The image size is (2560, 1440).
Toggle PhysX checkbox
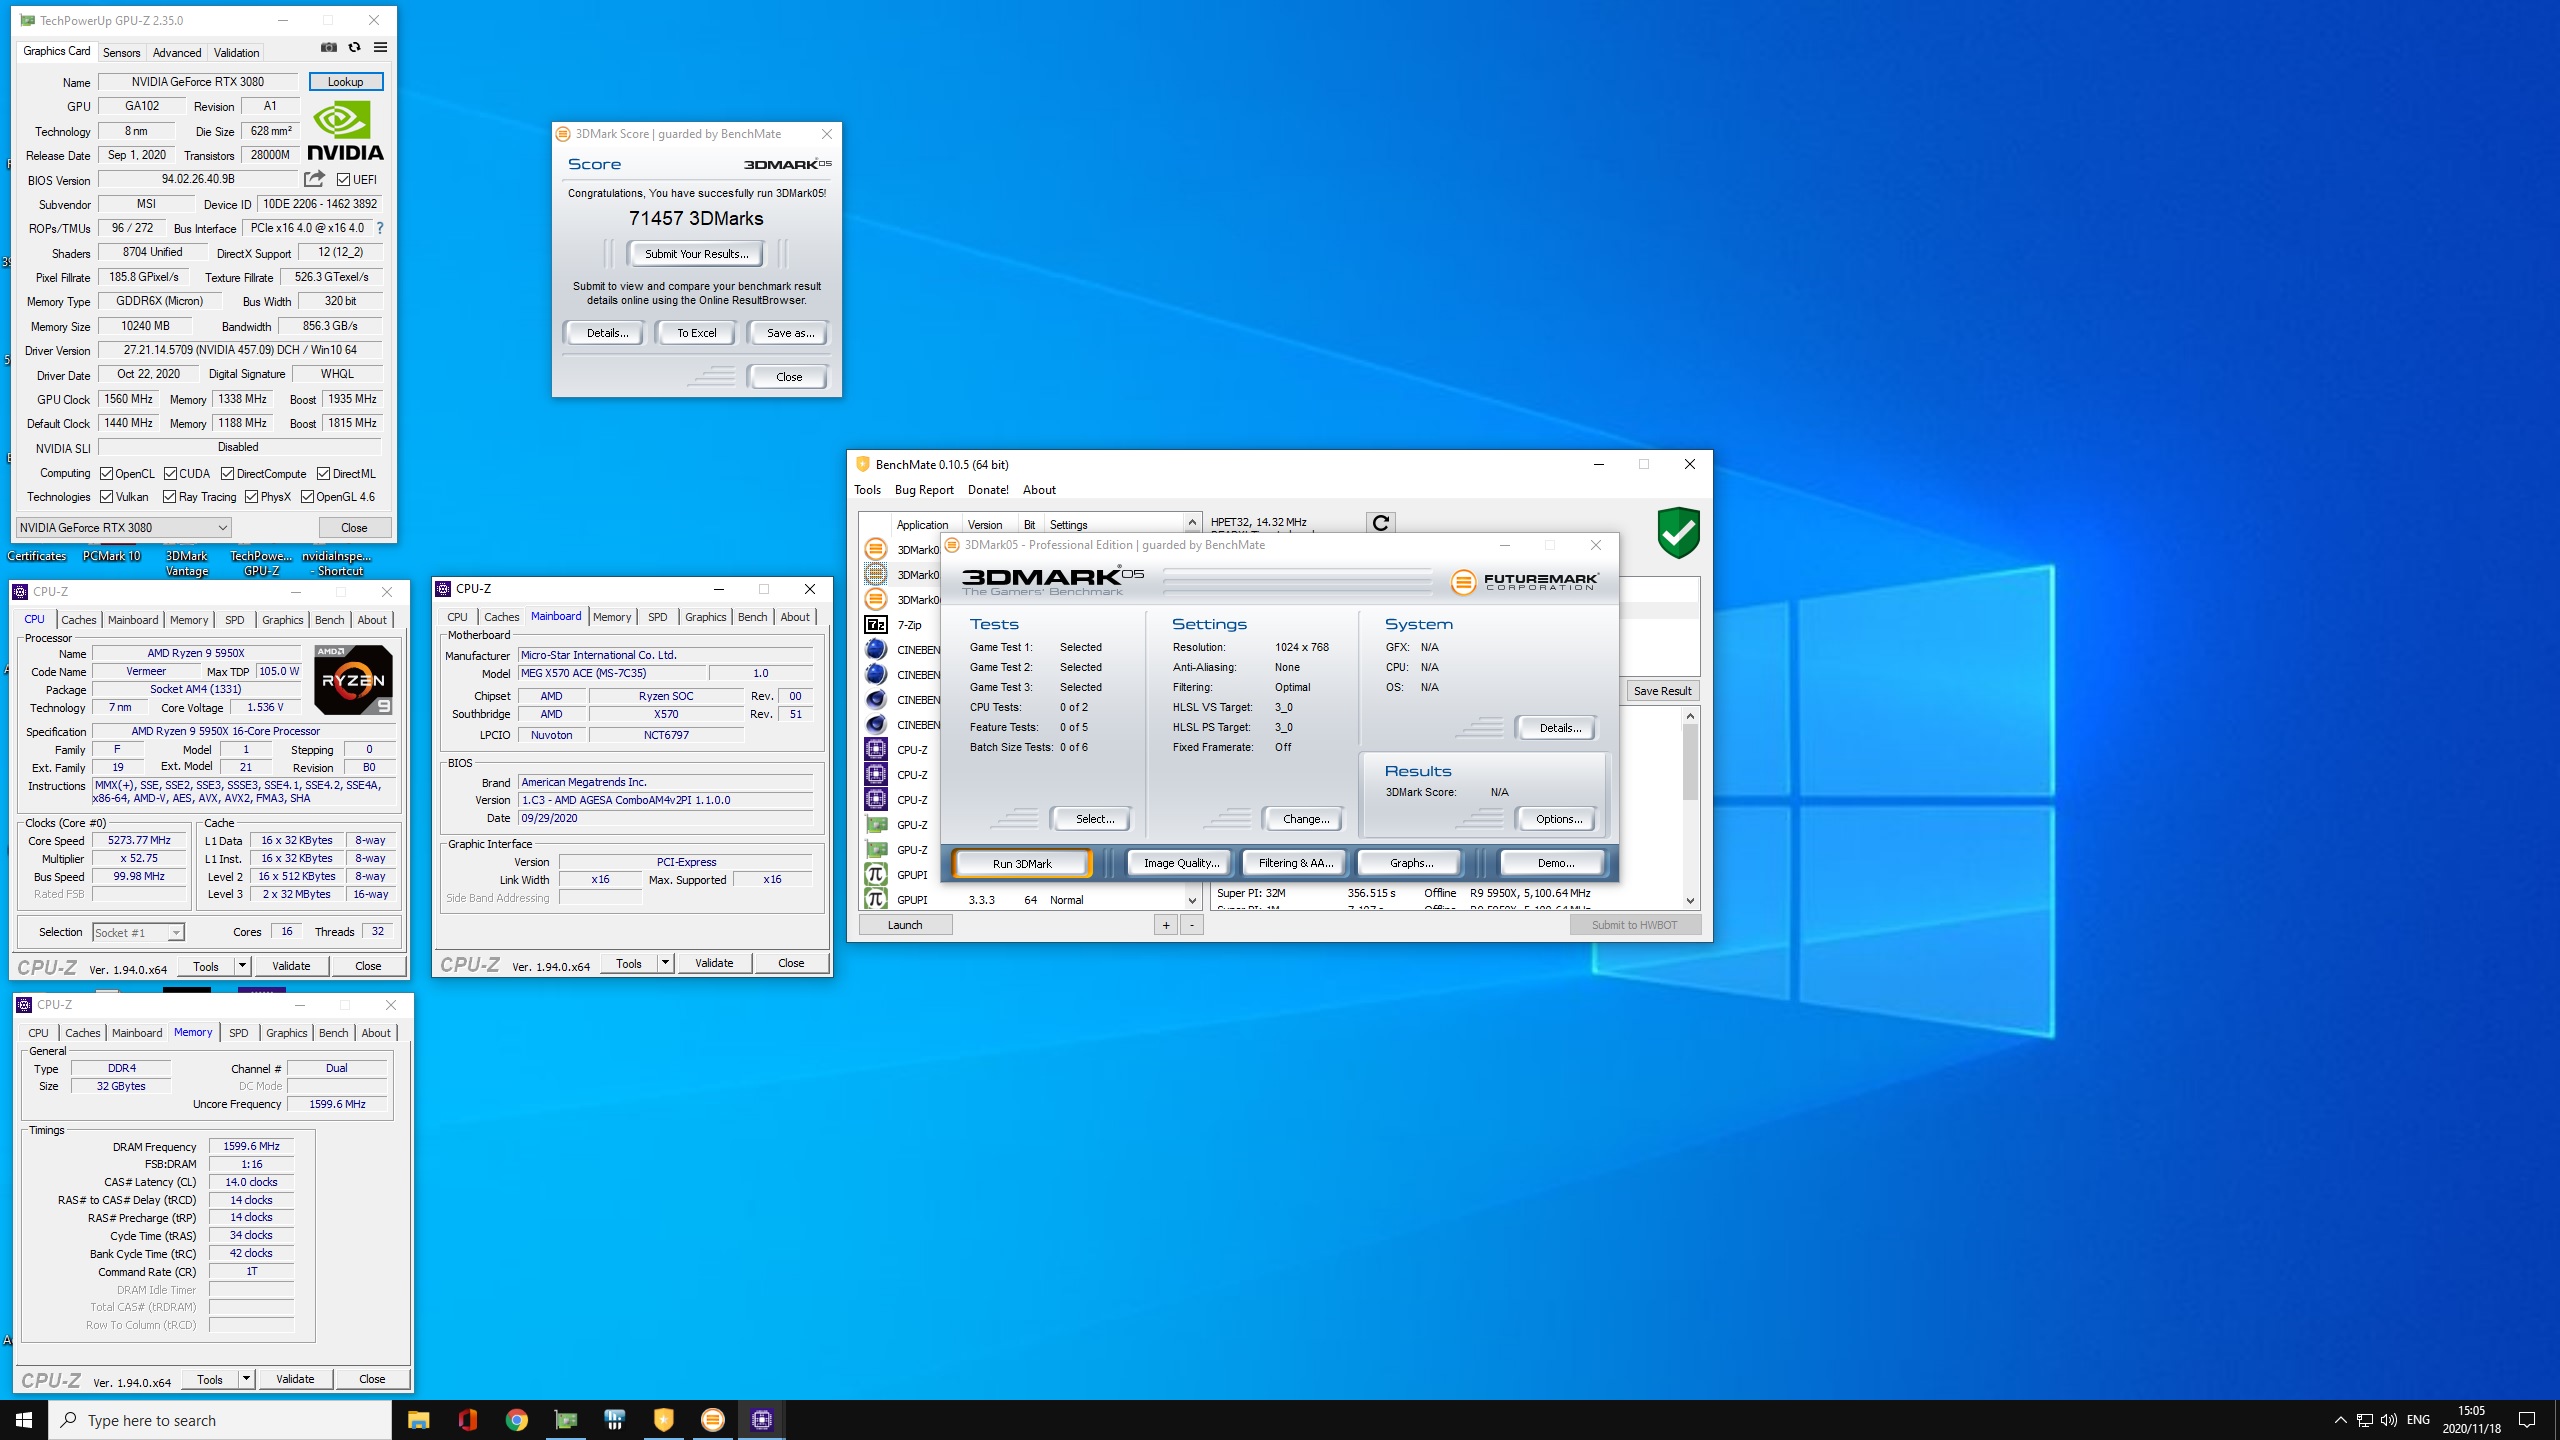click(251, 497)
